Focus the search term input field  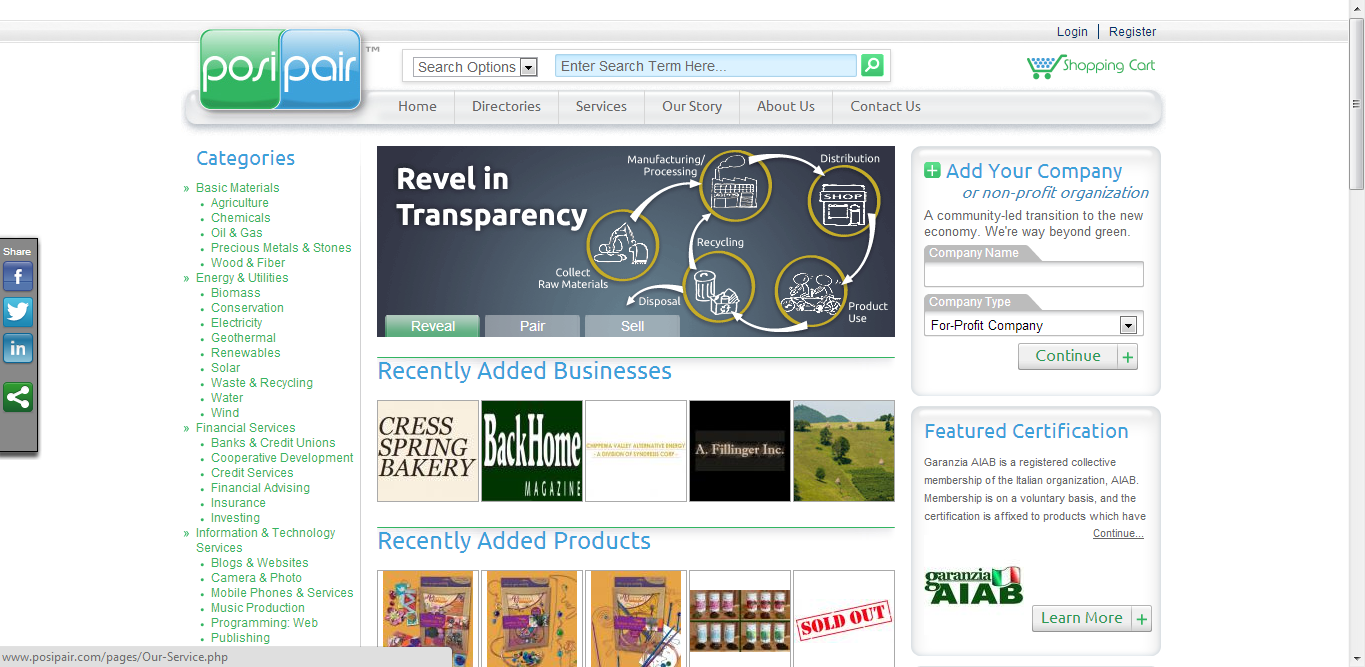click(706, 66)
